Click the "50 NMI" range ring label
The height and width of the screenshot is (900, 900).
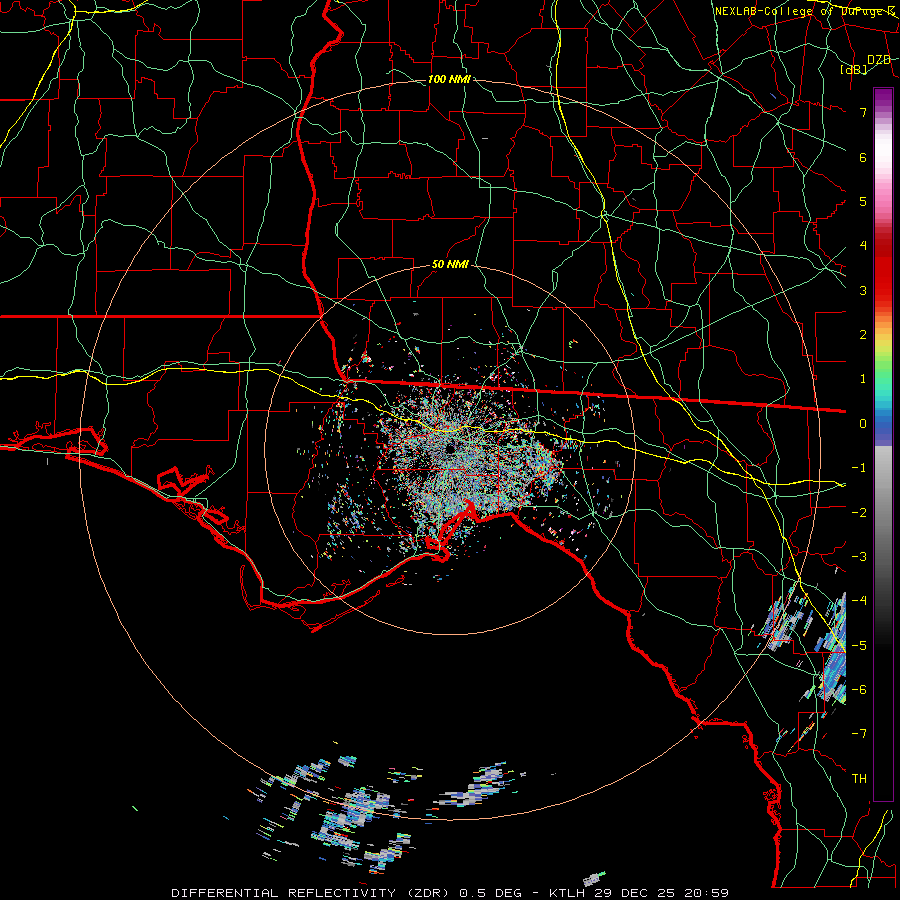pos(449,265)
